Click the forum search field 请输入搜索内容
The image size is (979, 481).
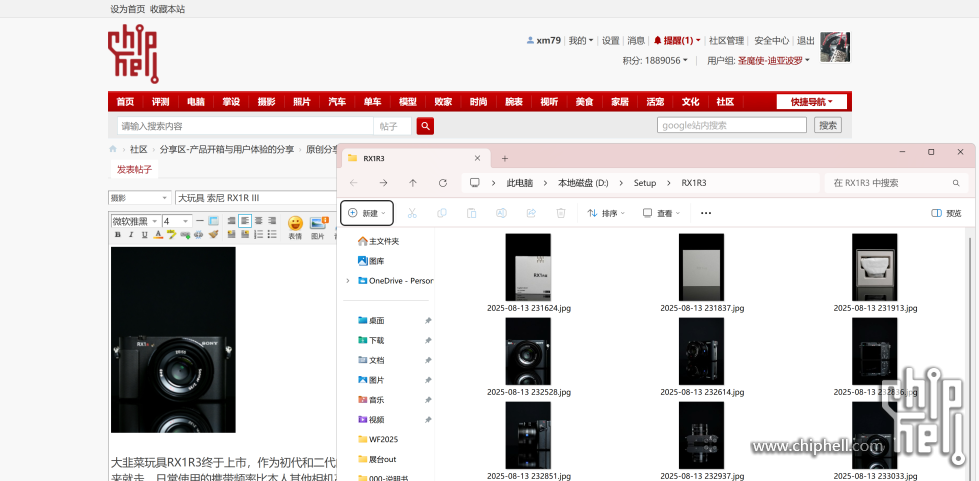coord(245,126)
